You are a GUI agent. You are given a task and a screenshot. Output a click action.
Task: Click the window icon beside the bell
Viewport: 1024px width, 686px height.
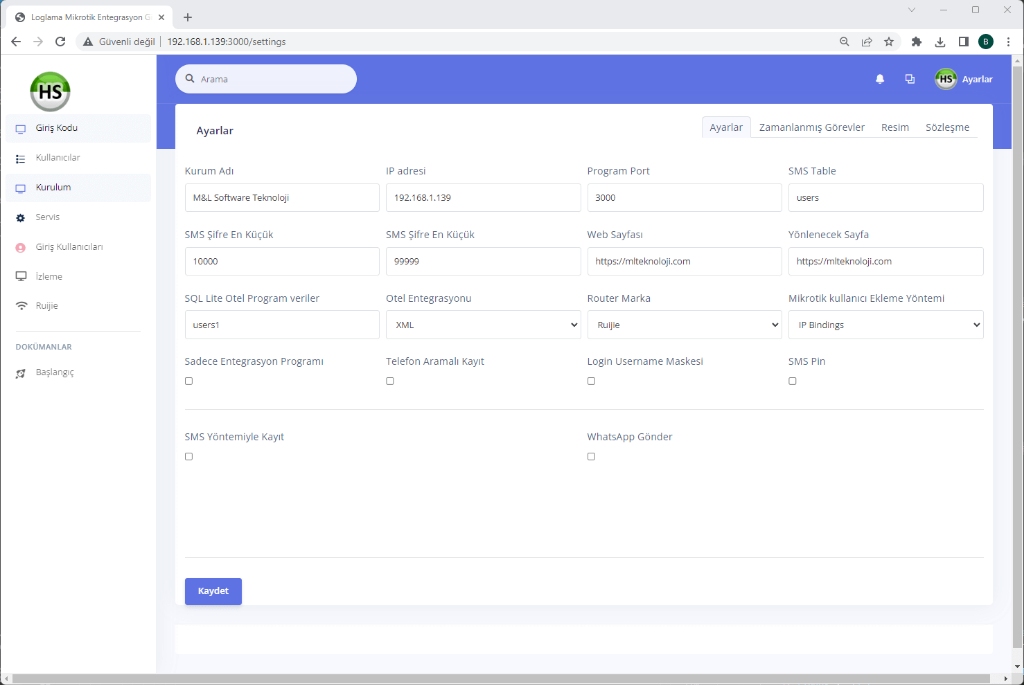point(909,79)
